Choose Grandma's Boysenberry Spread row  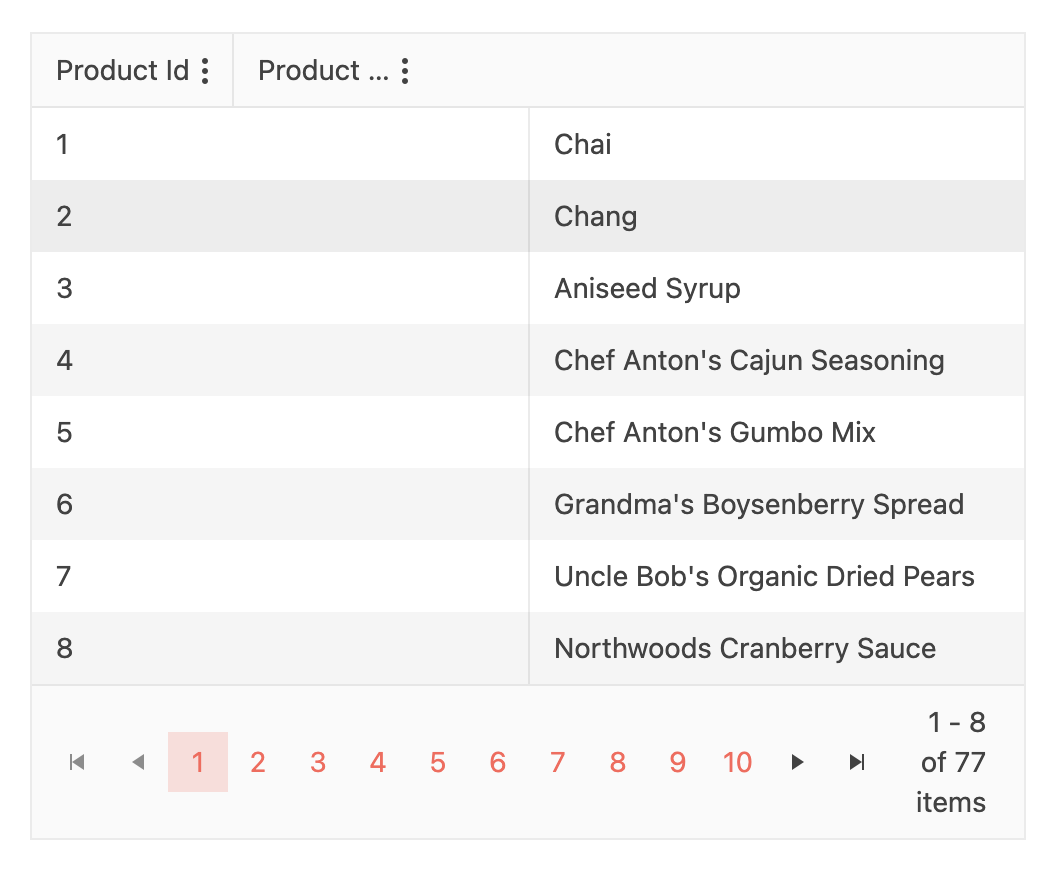click(x=759, y=505)
